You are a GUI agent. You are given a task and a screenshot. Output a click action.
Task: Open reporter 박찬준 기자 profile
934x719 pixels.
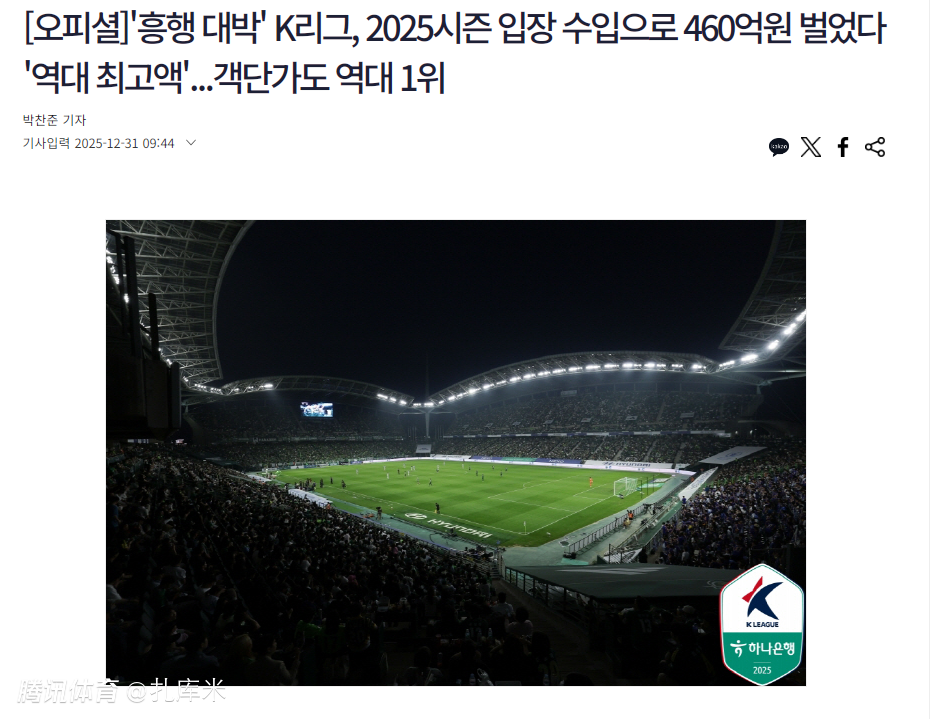point(54,120)
